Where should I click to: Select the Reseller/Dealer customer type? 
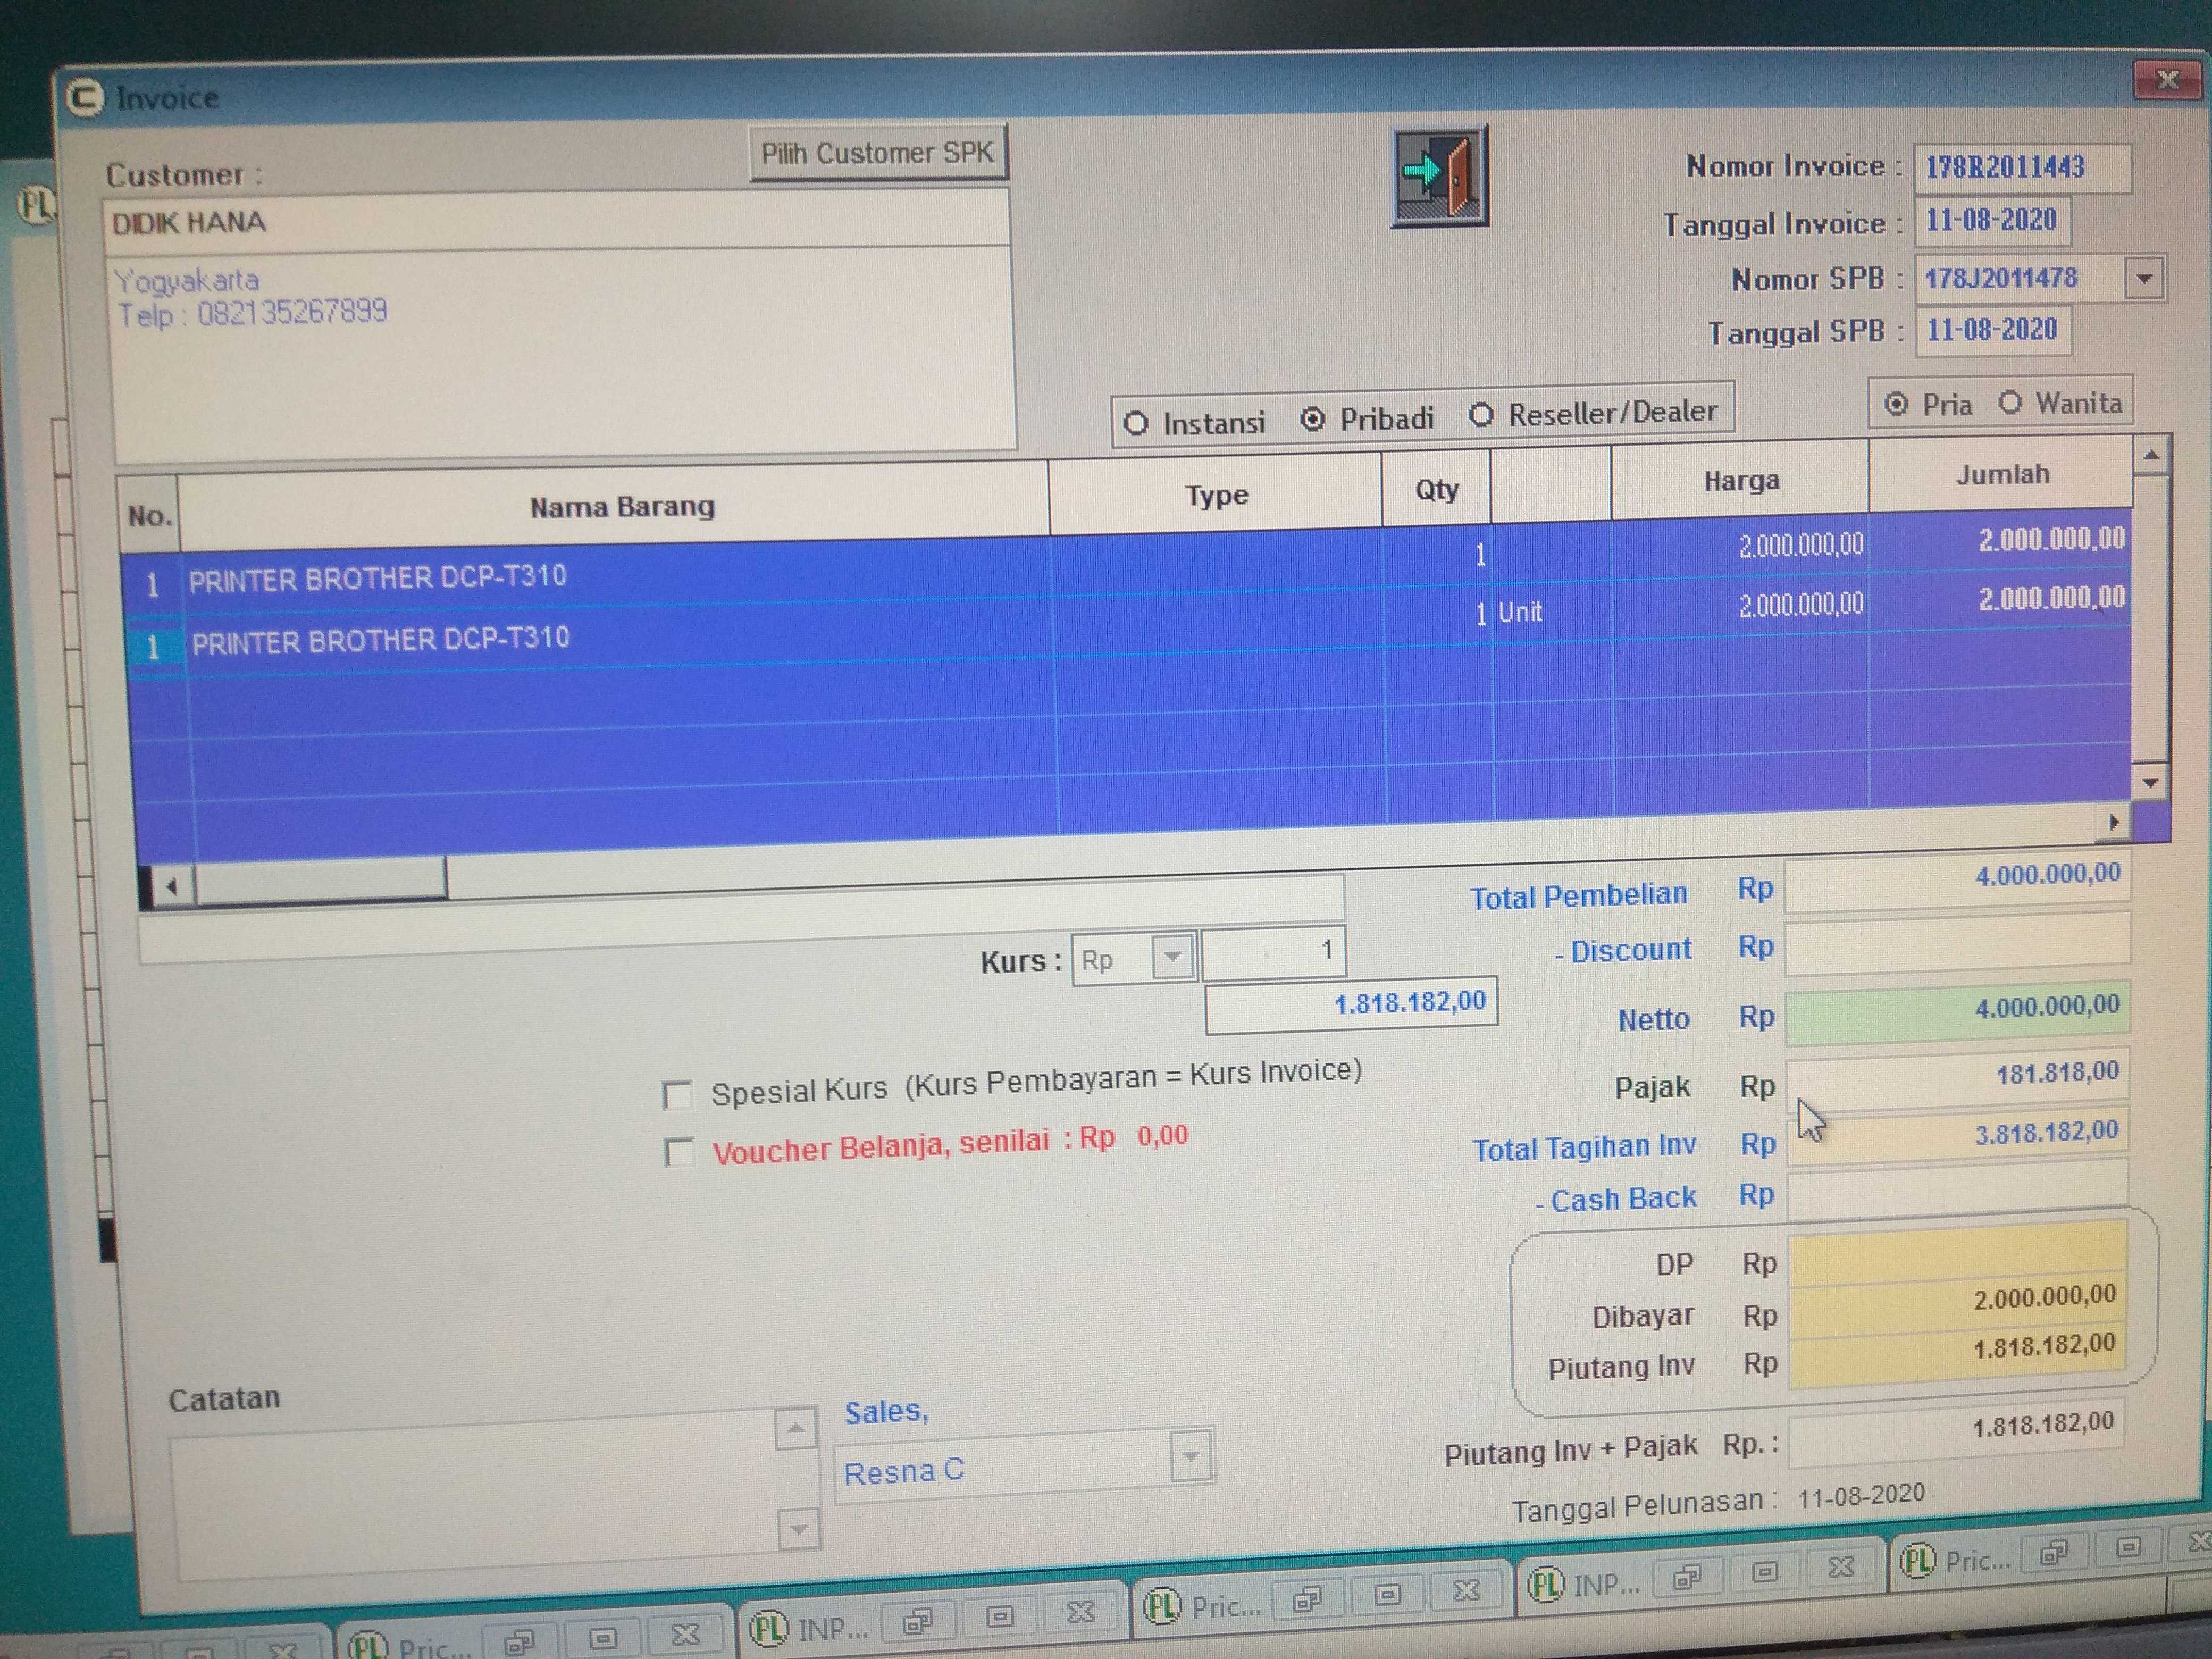coord(1482,415)
